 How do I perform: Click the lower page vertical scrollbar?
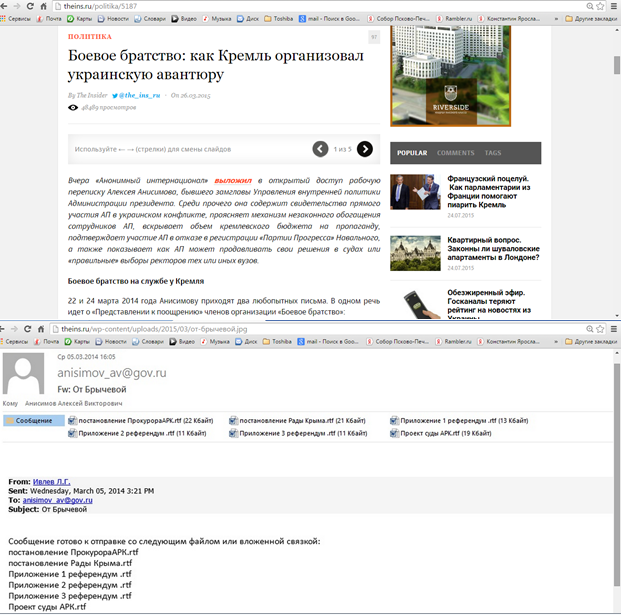[617, 474]
